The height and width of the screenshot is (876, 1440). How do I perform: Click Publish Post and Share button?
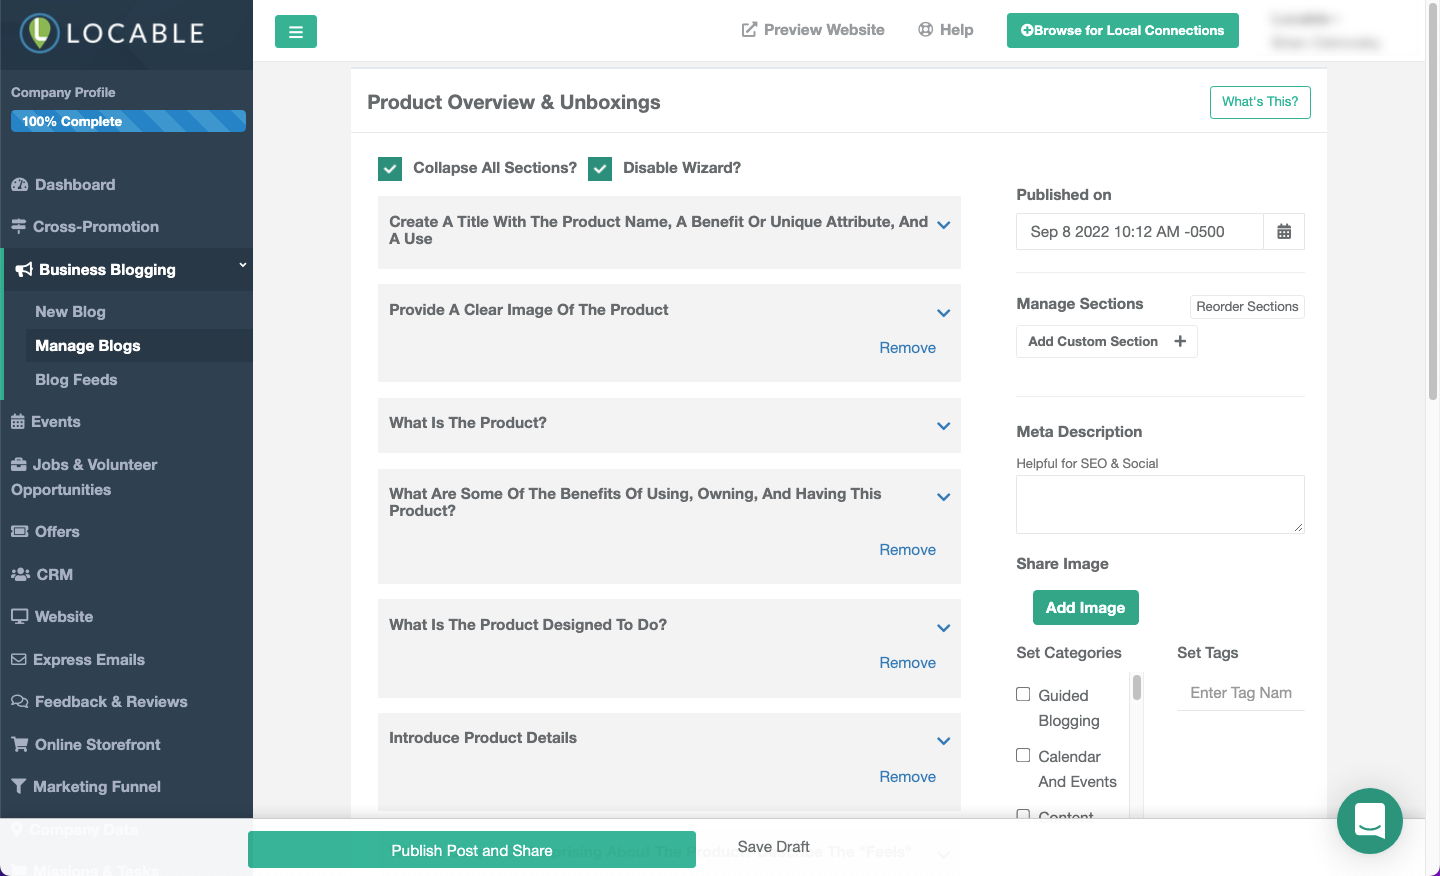472,850
